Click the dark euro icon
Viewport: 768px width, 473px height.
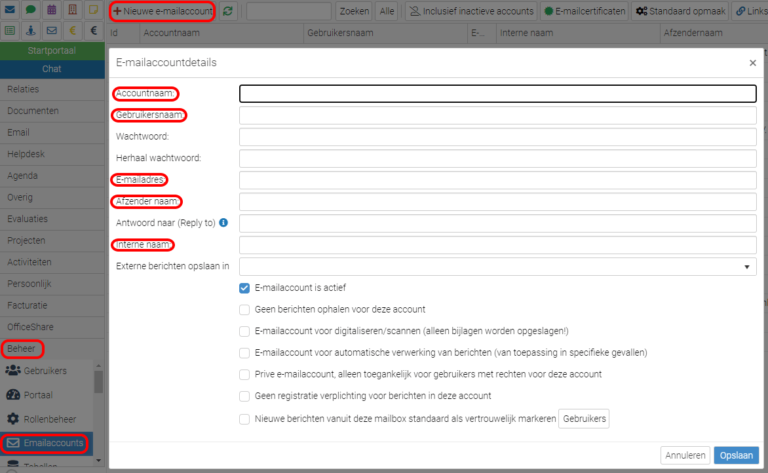[x=93, y=31]
